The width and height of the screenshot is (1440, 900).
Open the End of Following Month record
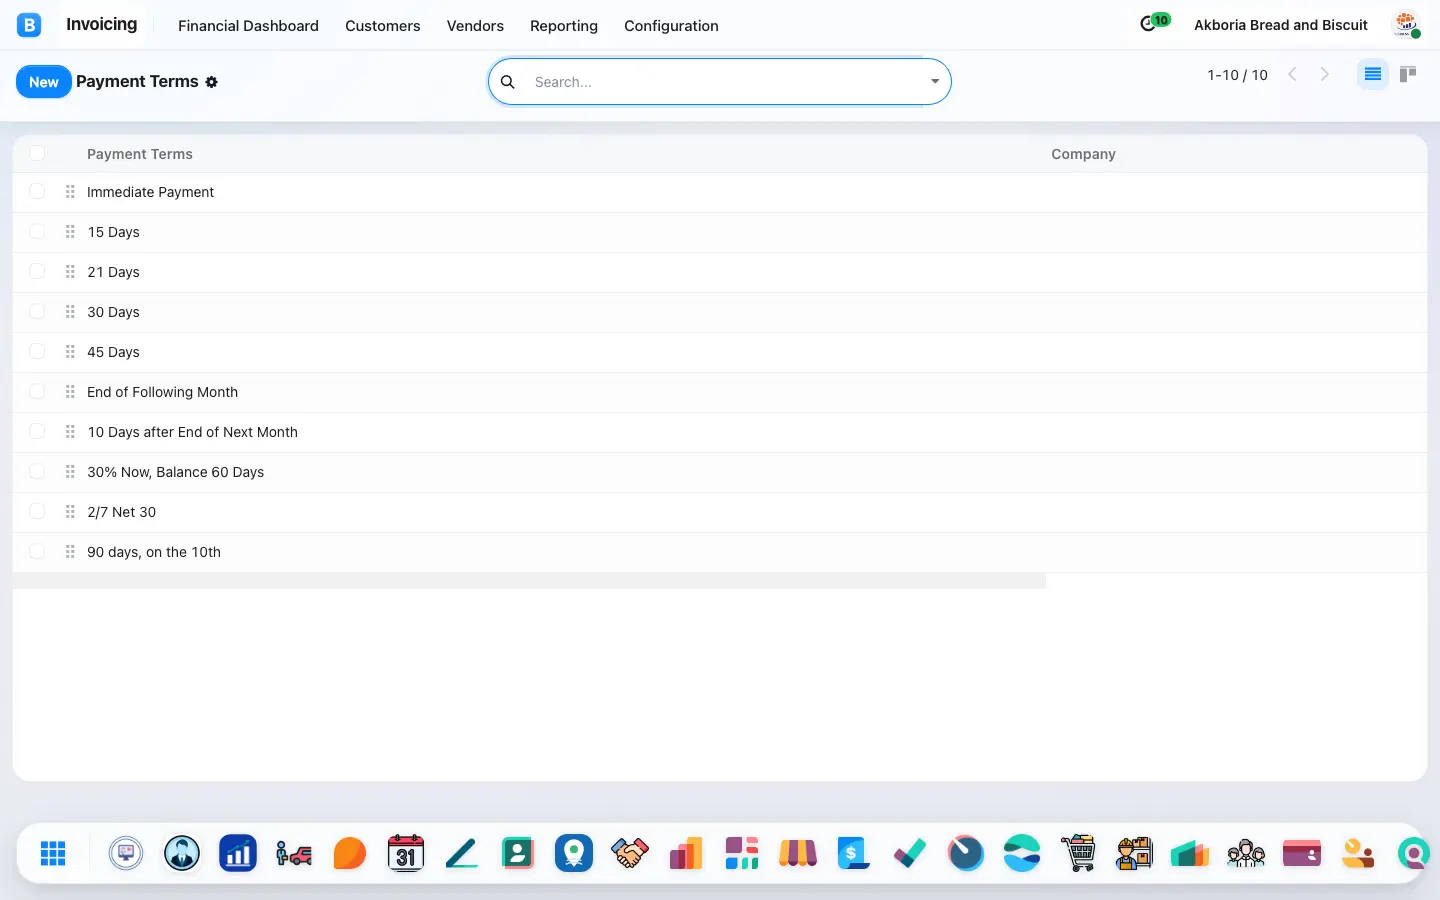pos(162,392)
